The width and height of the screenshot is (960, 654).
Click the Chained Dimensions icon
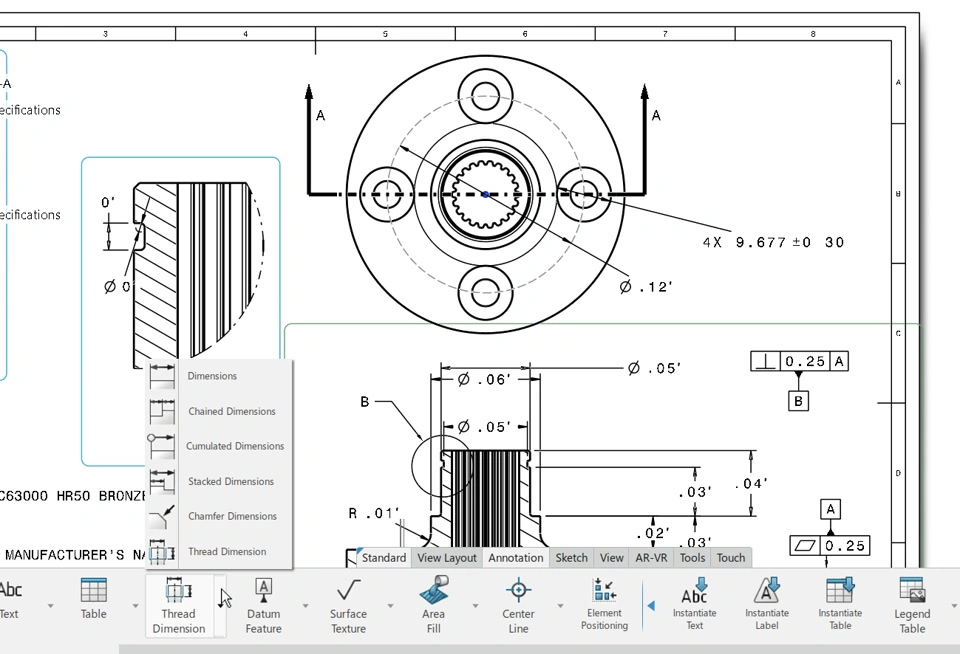pyautogui.click(x=162, y=411)
